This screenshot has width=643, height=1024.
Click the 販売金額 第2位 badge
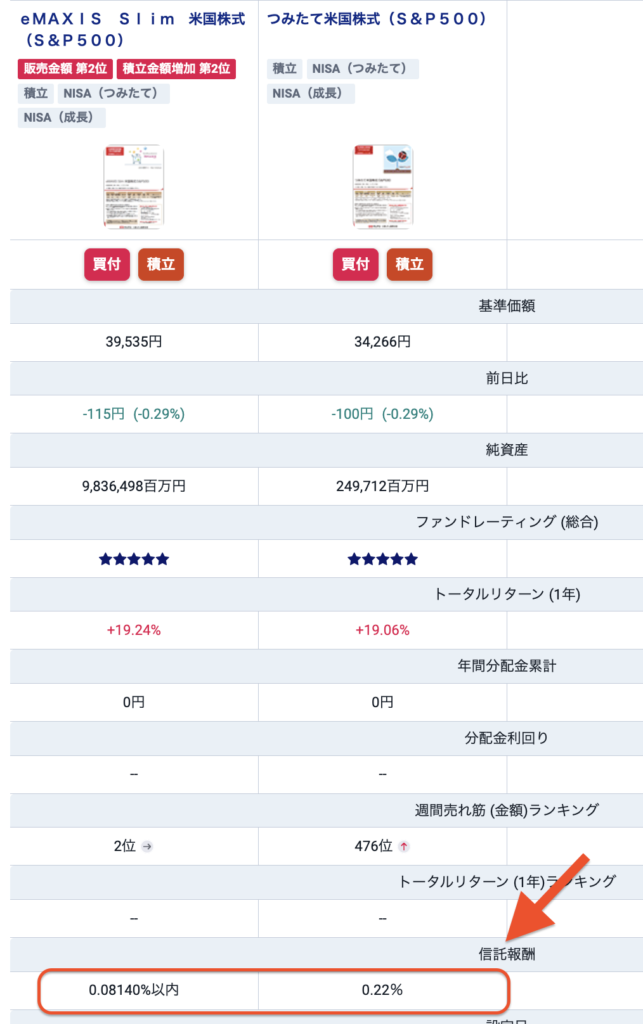click(x=64, y=69)
